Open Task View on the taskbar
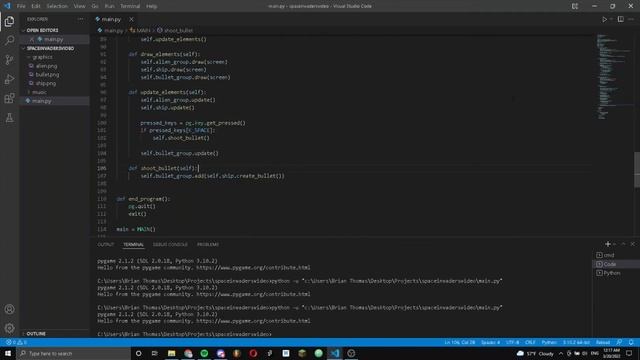 pyautogui.click(x=155, y=353)
